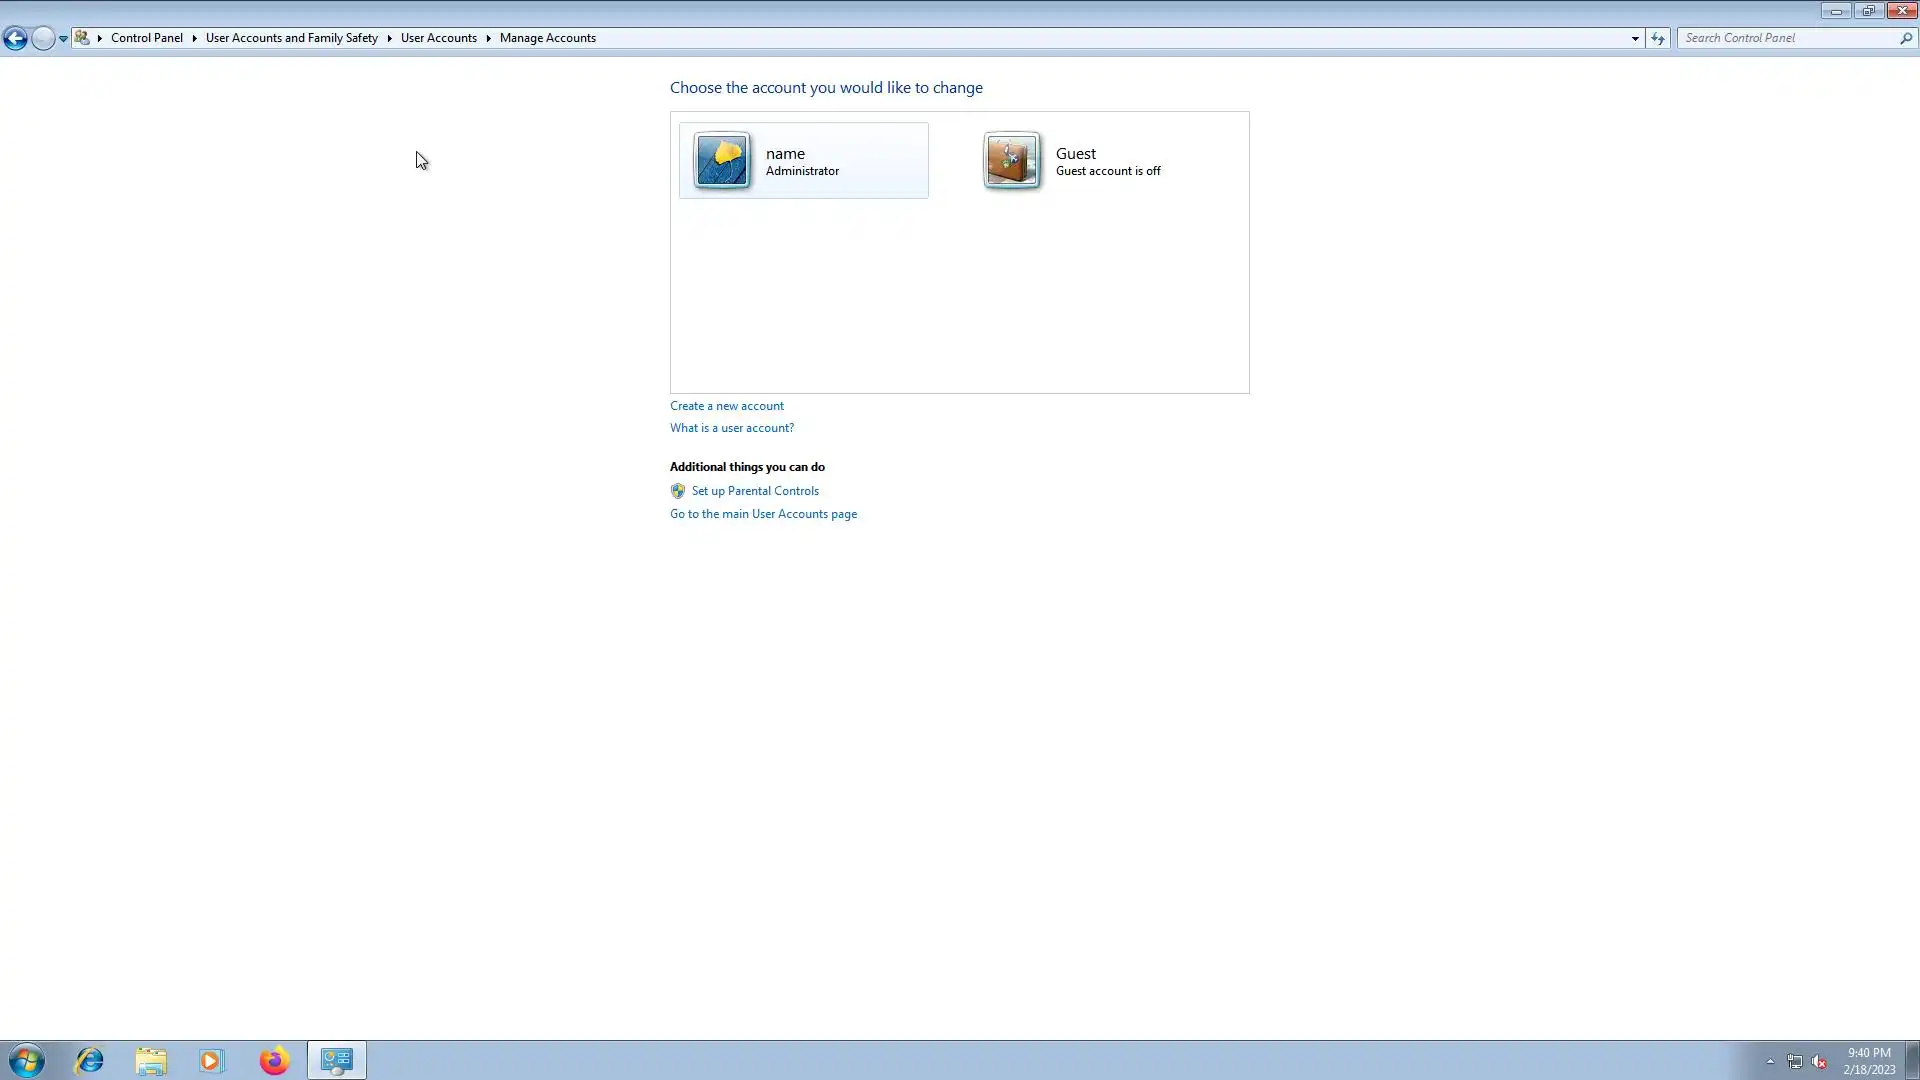This screenshot has width=1920, height=1080.
Task: Open the recent pages dropdown arrow
Action: (63, 38)
